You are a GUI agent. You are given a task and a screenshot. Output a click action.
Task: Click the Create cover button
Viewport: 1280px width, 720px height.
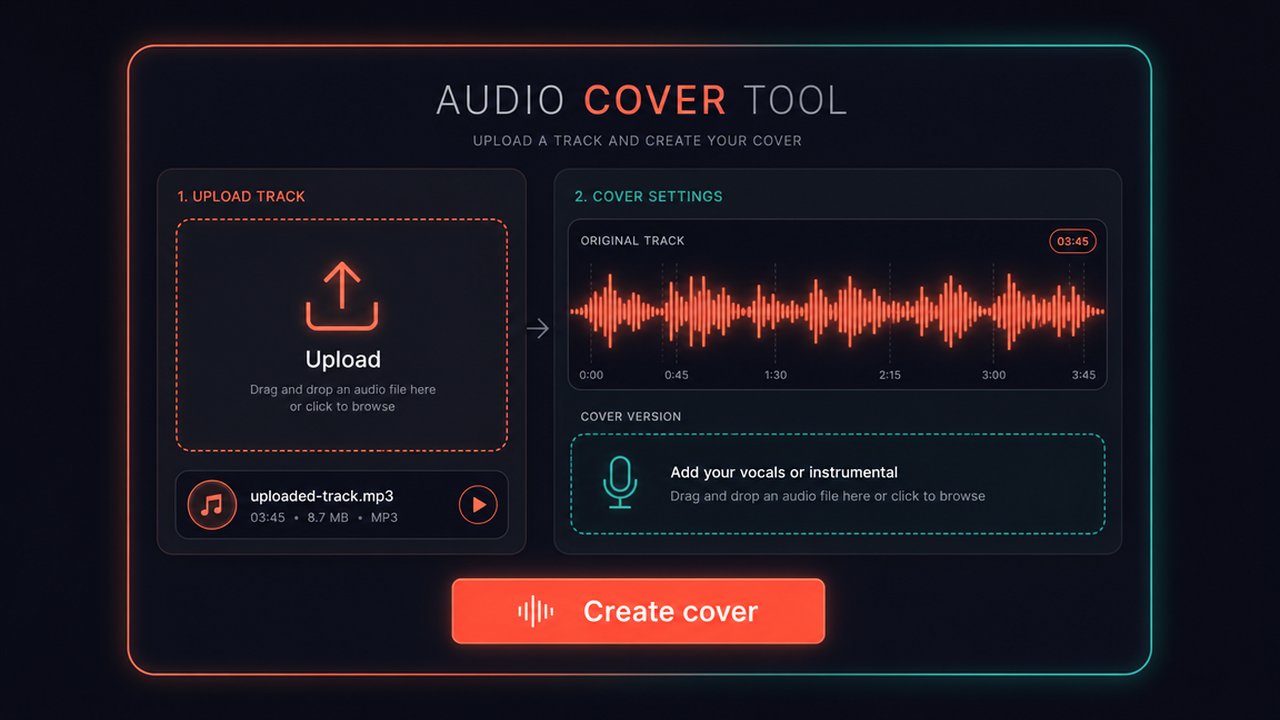tap(638, 611)
